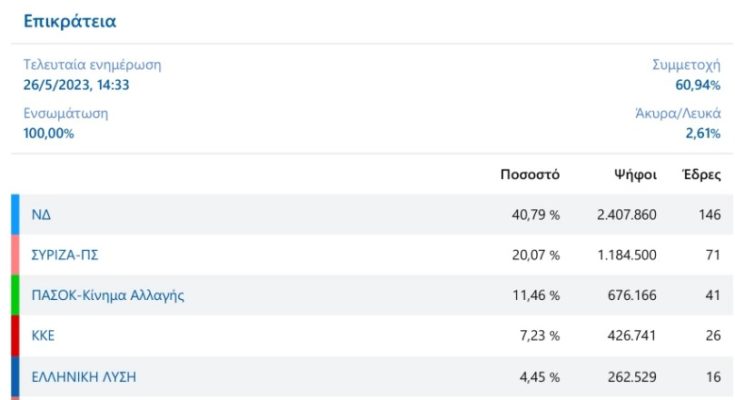Click the red color bar beside ΚΚΕ
This screenshot has width=735, height=400.
pyautogui.click(x=15, y=336)
